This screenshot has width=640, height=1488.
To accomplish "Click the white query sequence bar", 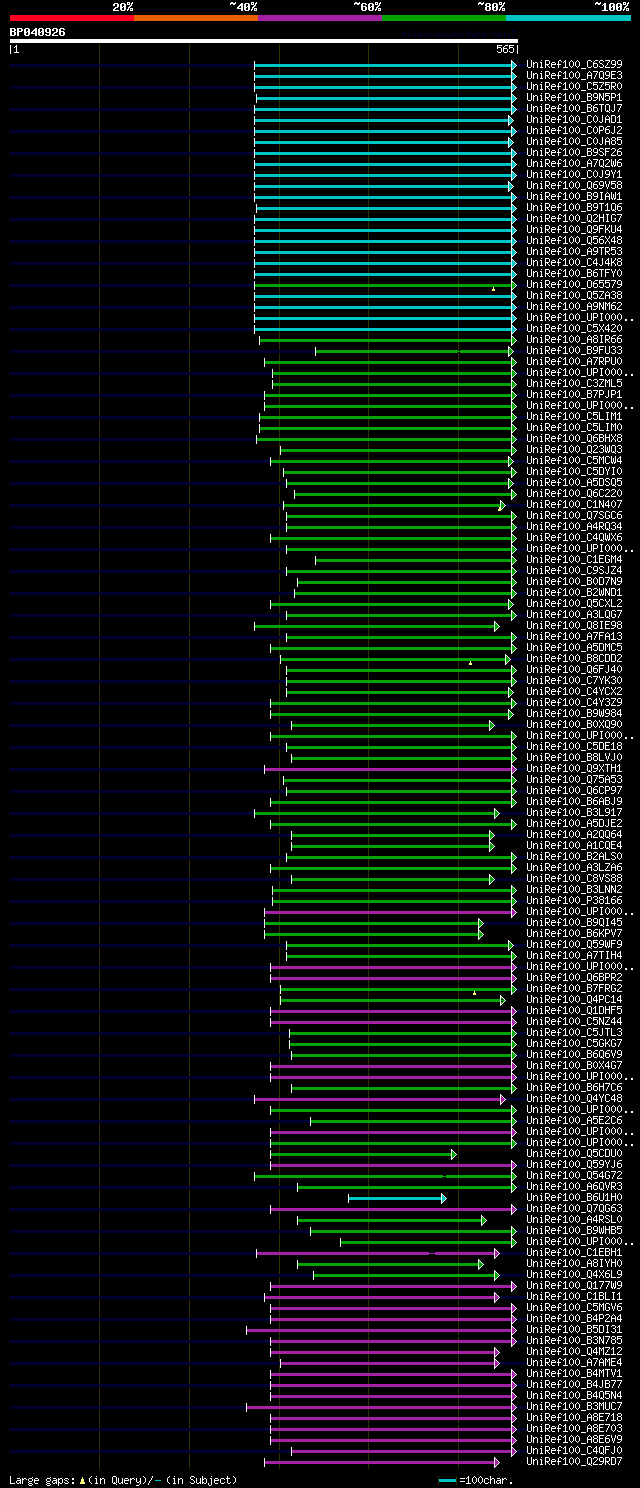I will (263, 41).
